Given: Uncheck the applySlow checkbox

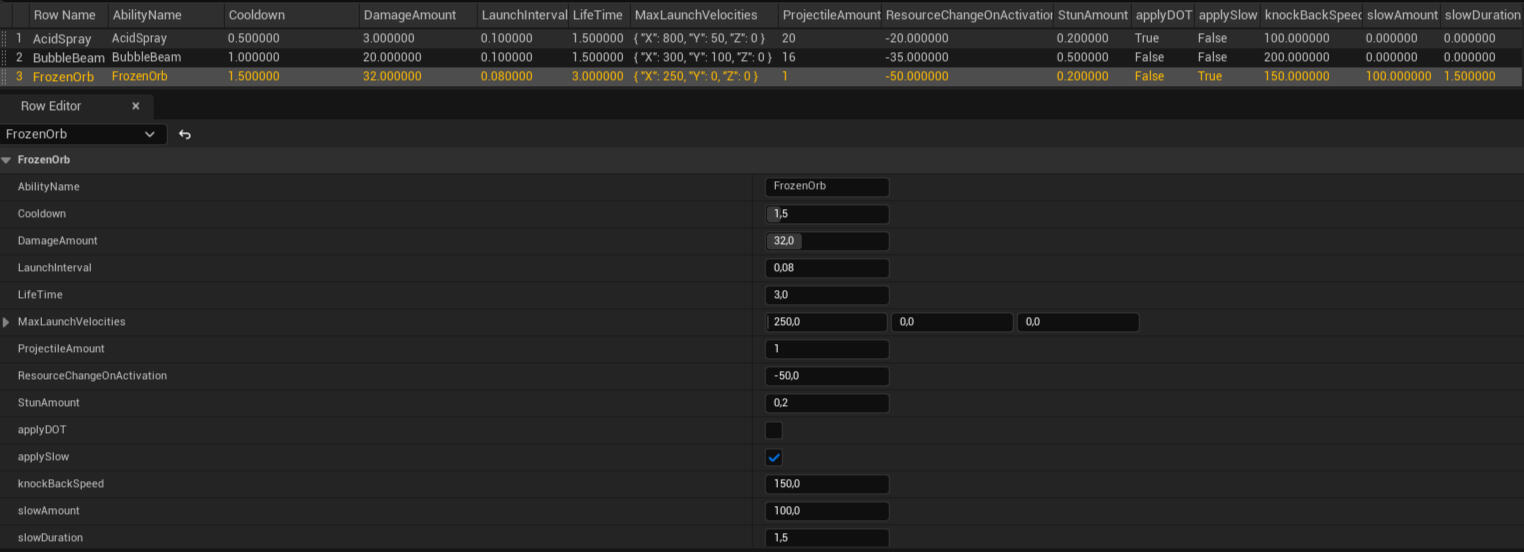Looking at the screenshot, I should (x=773, y=457).
